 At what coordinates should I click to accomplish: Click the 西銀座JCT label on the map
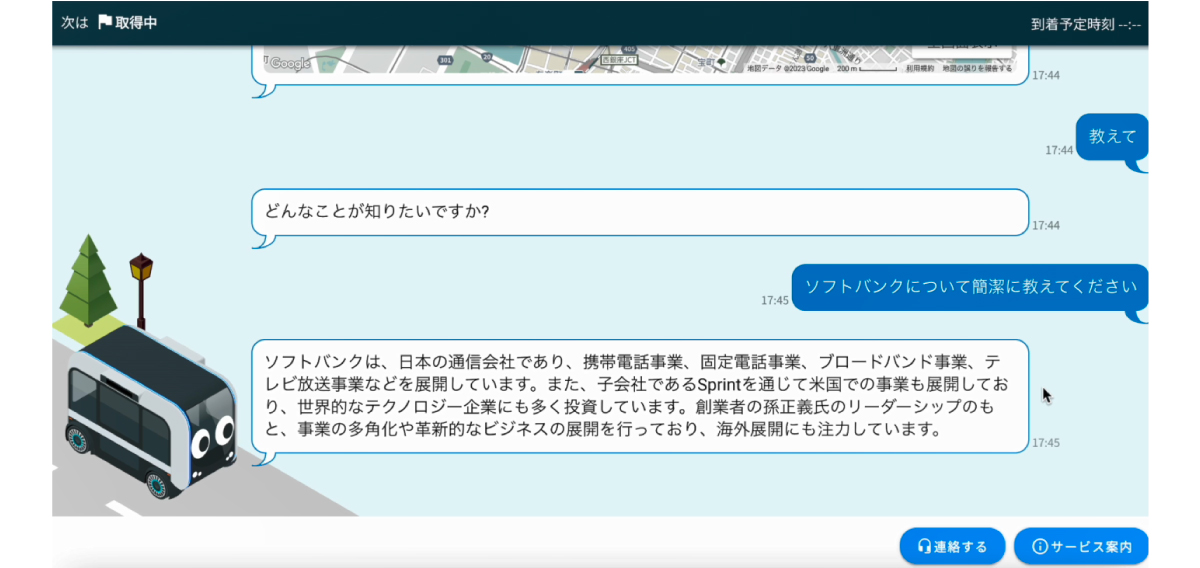[620, 61]
